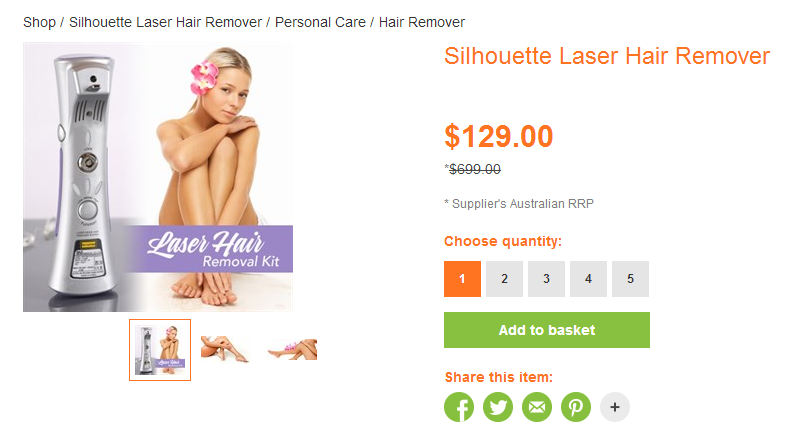Pick quantity 4
This screenshot has width=806, height=435.
[589, 279]
